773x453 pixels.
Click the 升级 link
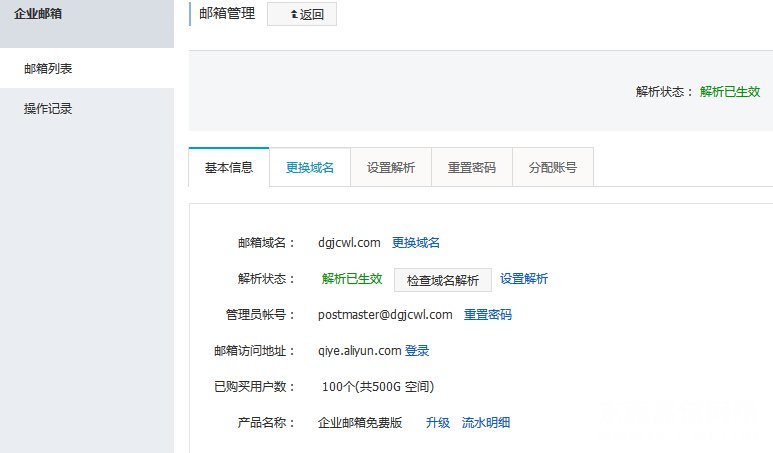click(x=438, y=422)
